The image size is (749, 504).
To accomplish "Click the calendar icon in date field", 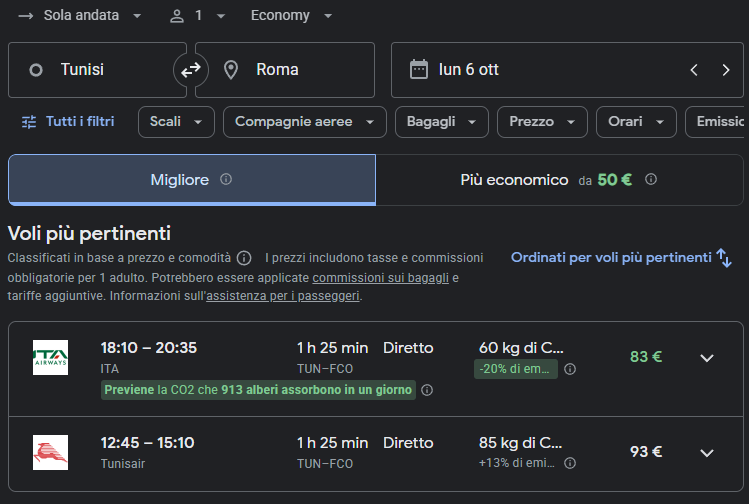I will pyautogui.click(x=418, y=70).
